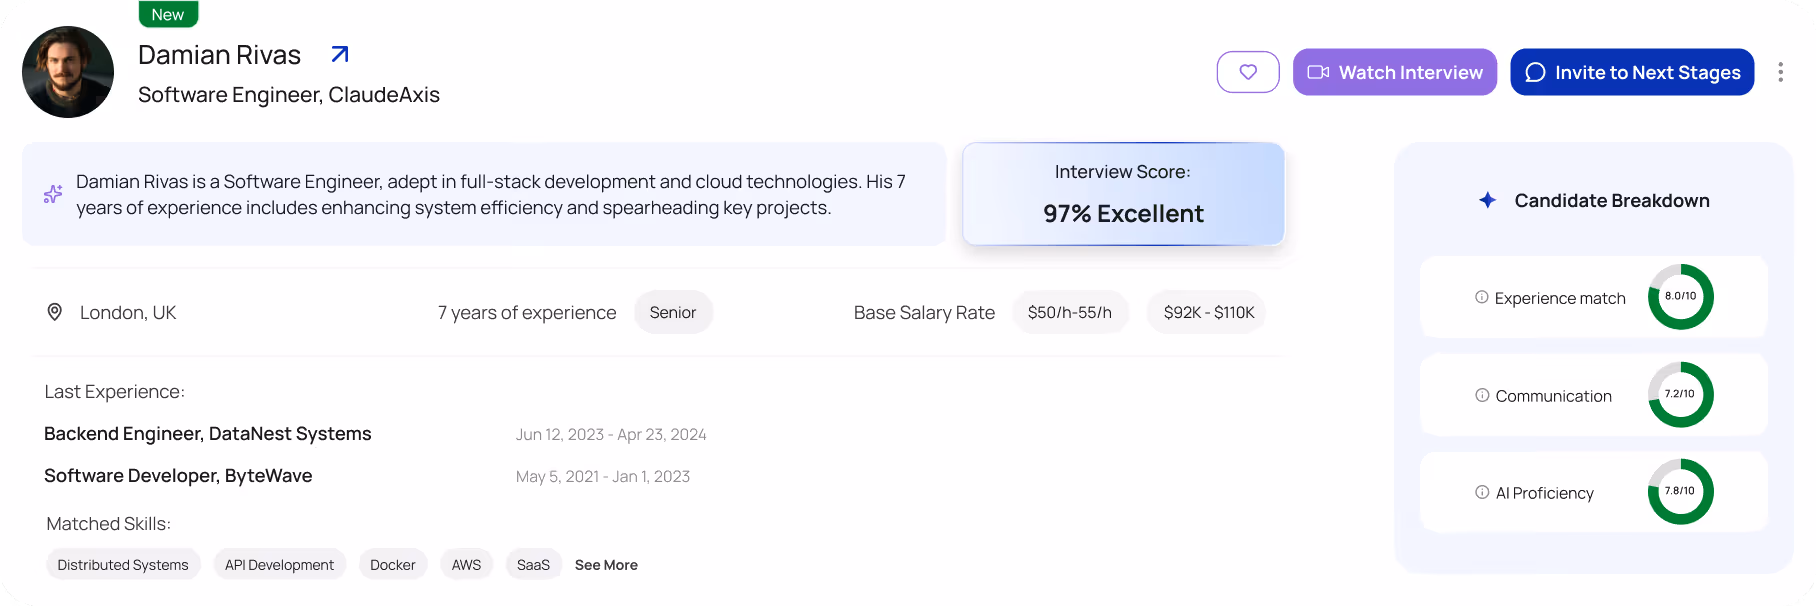
Task: Click Damian Rivas profile photo
Action: click(x=68, y=72)
